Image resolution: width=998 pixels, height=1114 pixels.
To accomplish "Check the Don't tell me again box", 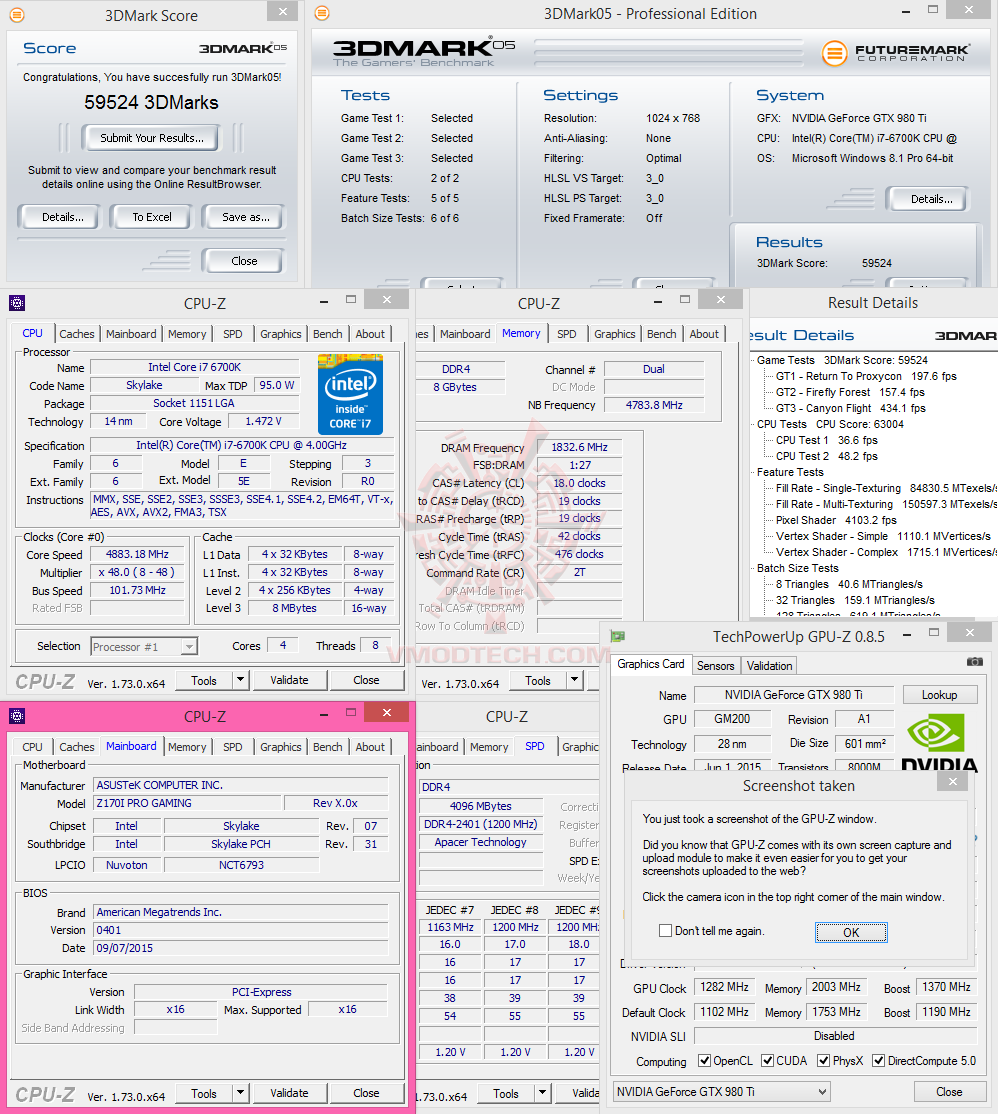I will tap(666, 931).
